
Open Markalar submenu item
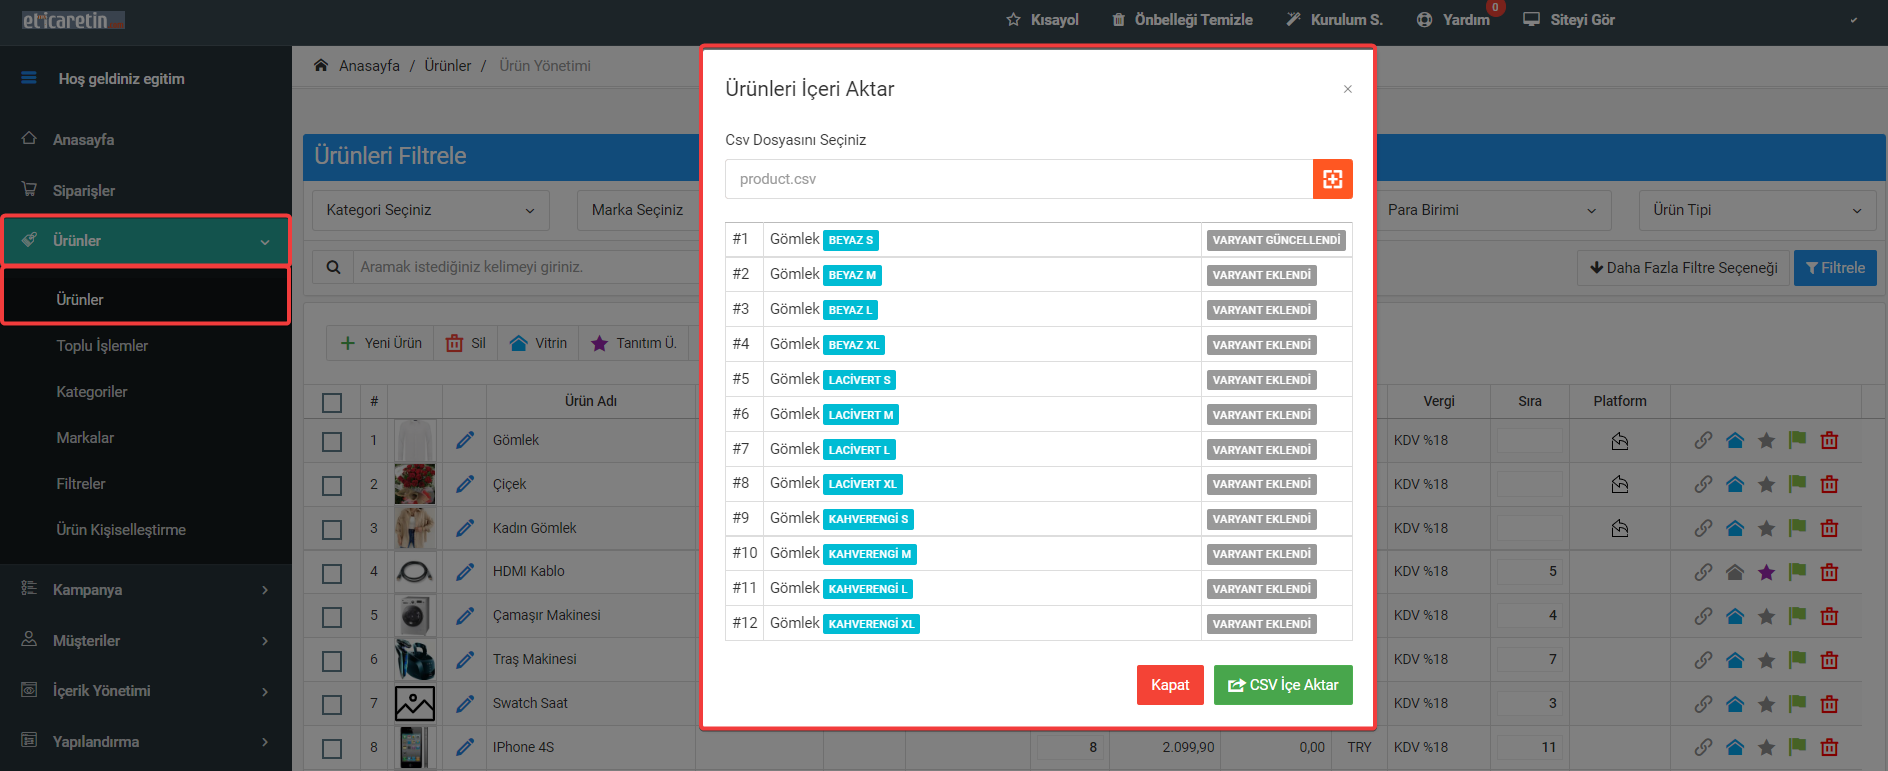point(85,437)
